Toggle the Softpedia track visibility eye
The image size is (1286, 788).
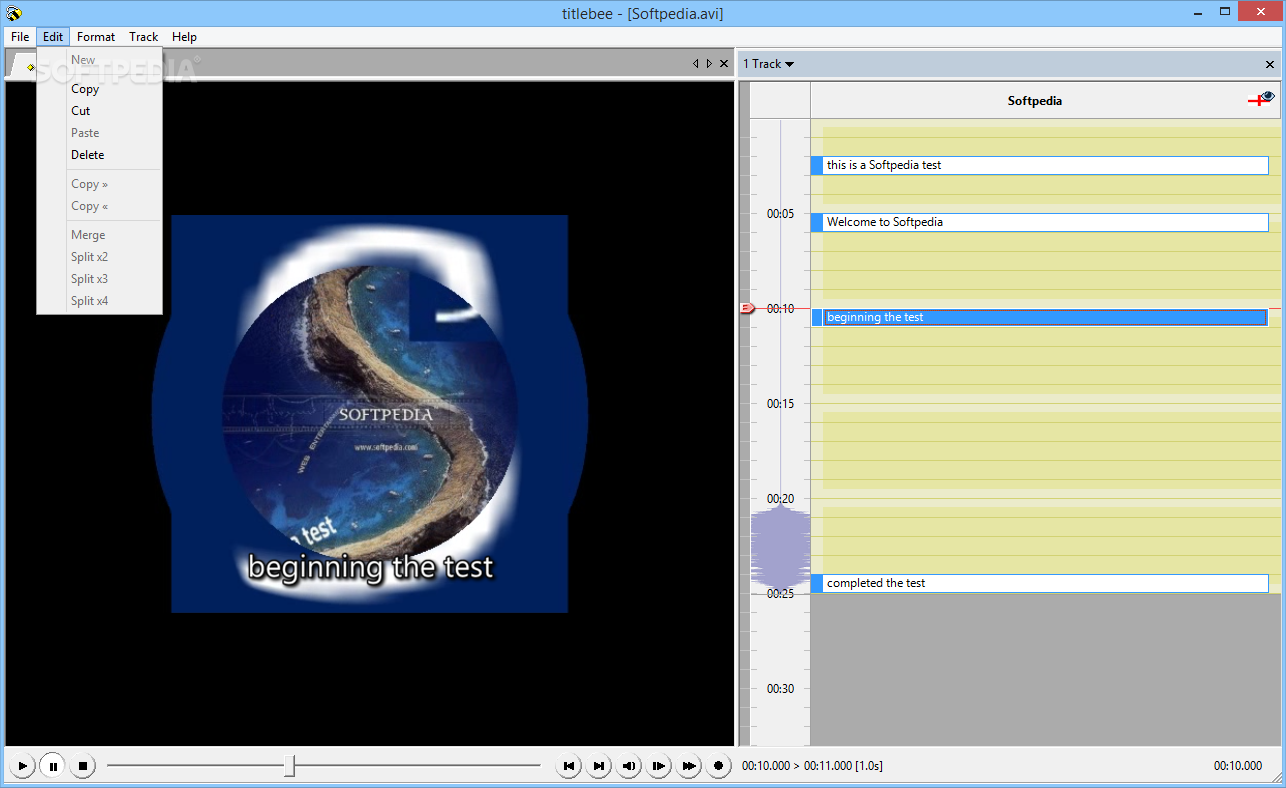click(x=1268, y=96)
